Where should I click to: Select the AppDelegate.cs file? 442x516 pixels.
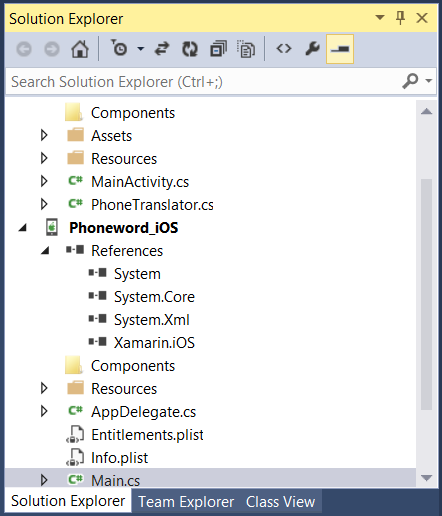(x=144, y=412)
